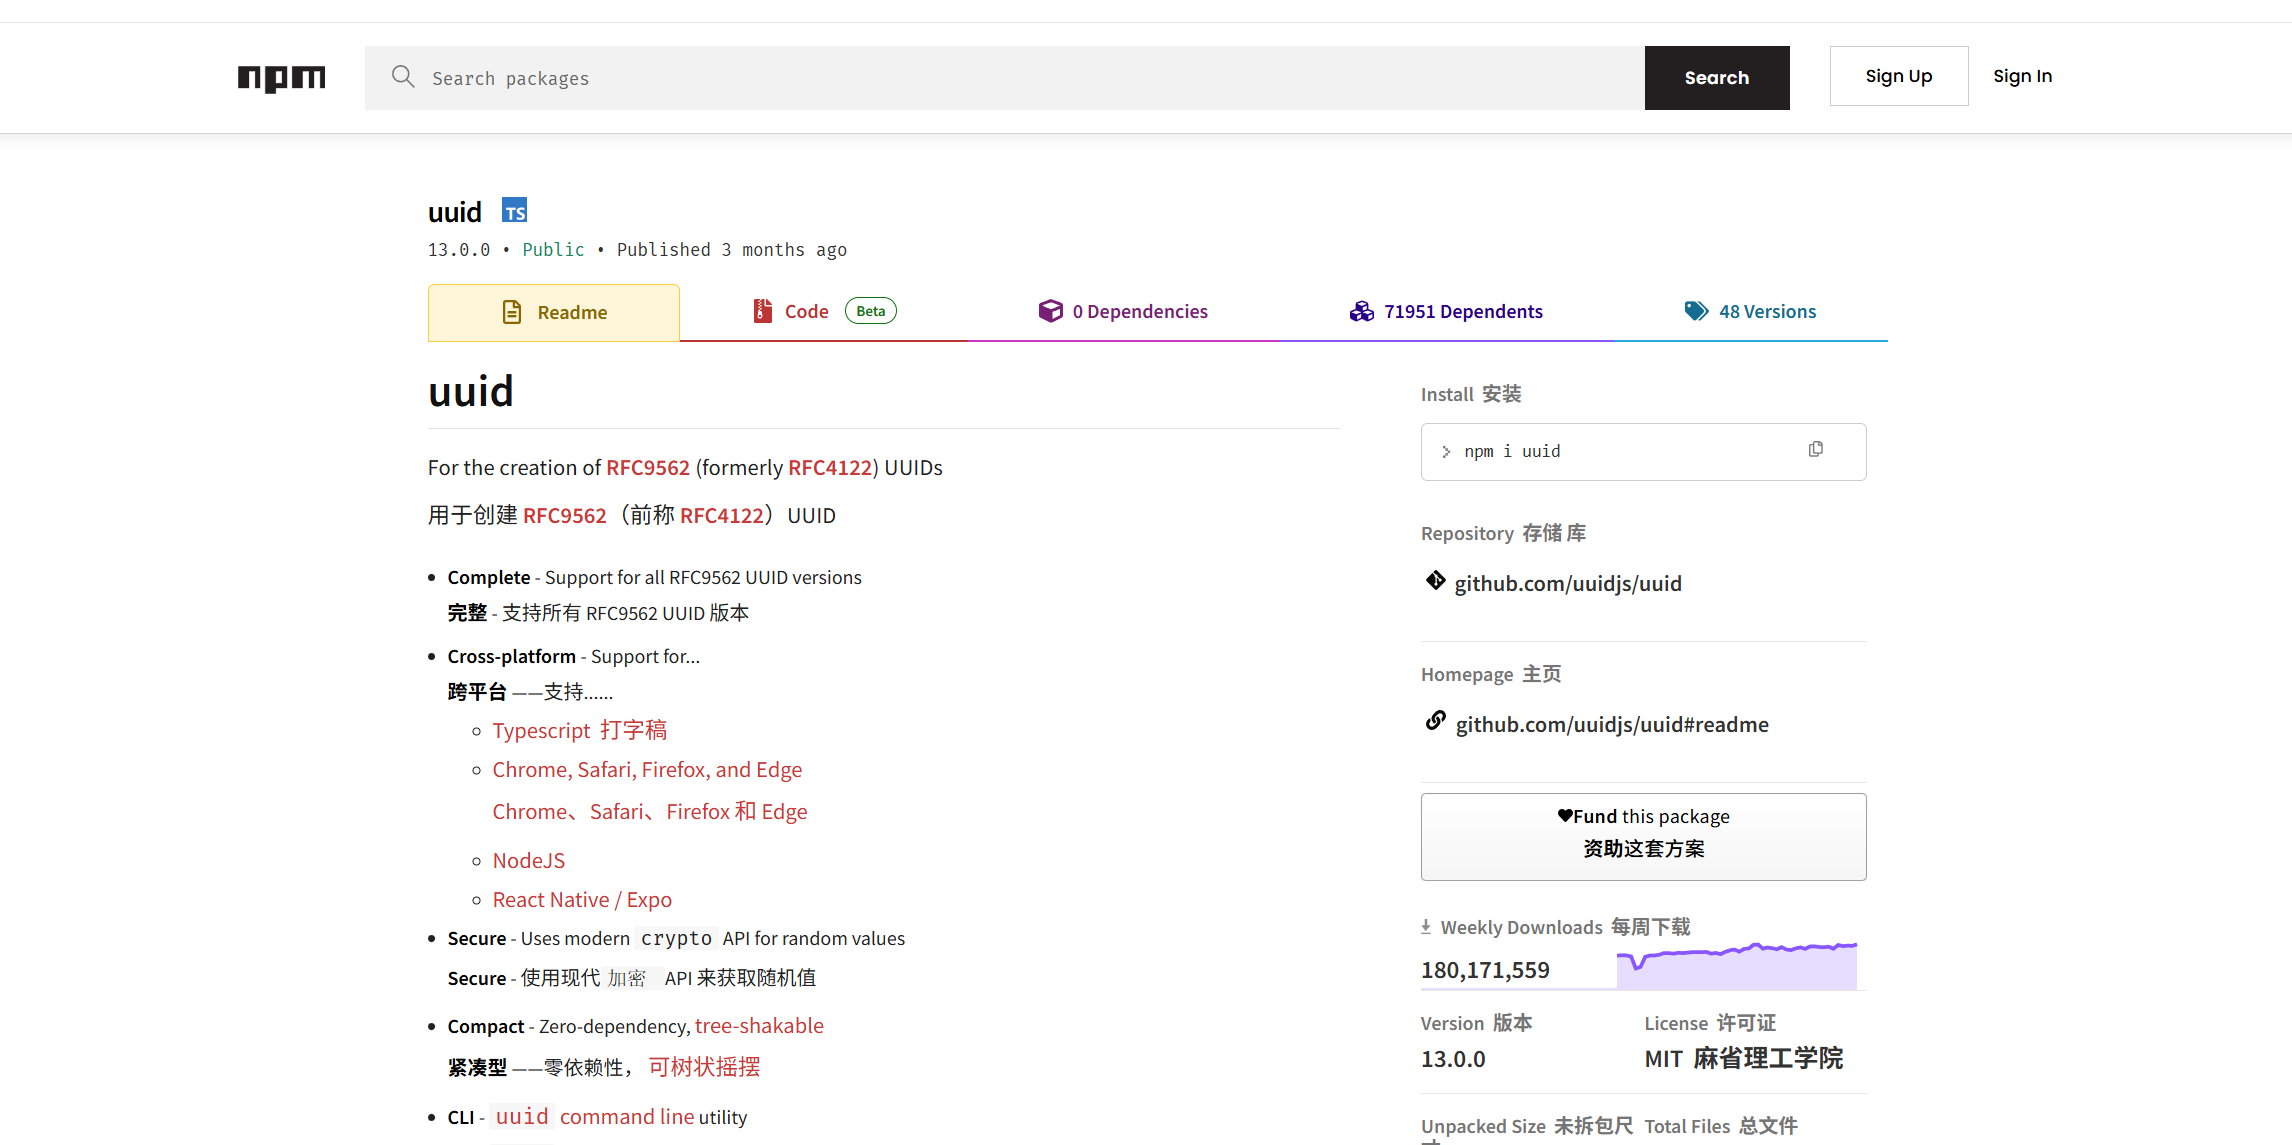Click the homepage link chain icon
Screen dimensions: 2292x1145
(x=1436, y=721)
